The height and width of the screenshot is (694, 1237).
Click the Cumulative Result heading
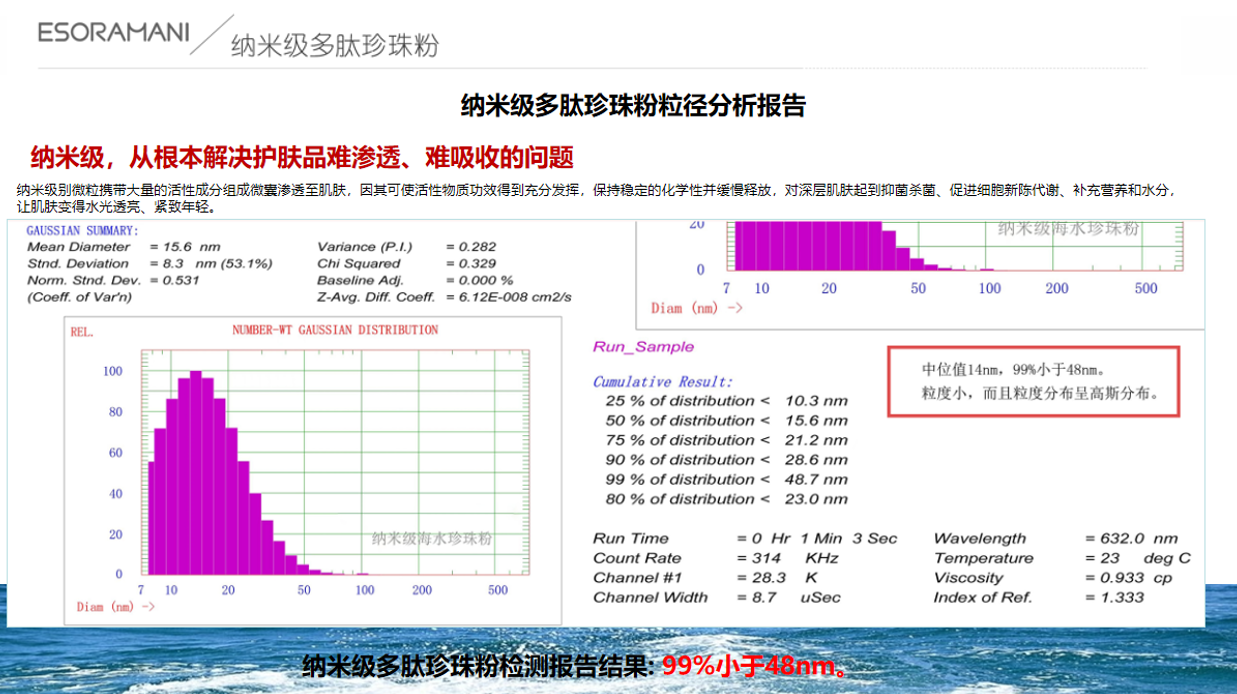(662, 381)
